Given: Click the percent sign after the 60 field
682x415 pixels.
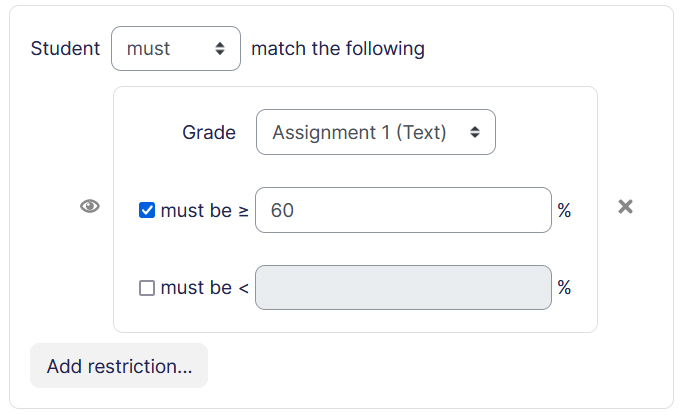Looking at the screenshot, I should (x=564, y=210).
